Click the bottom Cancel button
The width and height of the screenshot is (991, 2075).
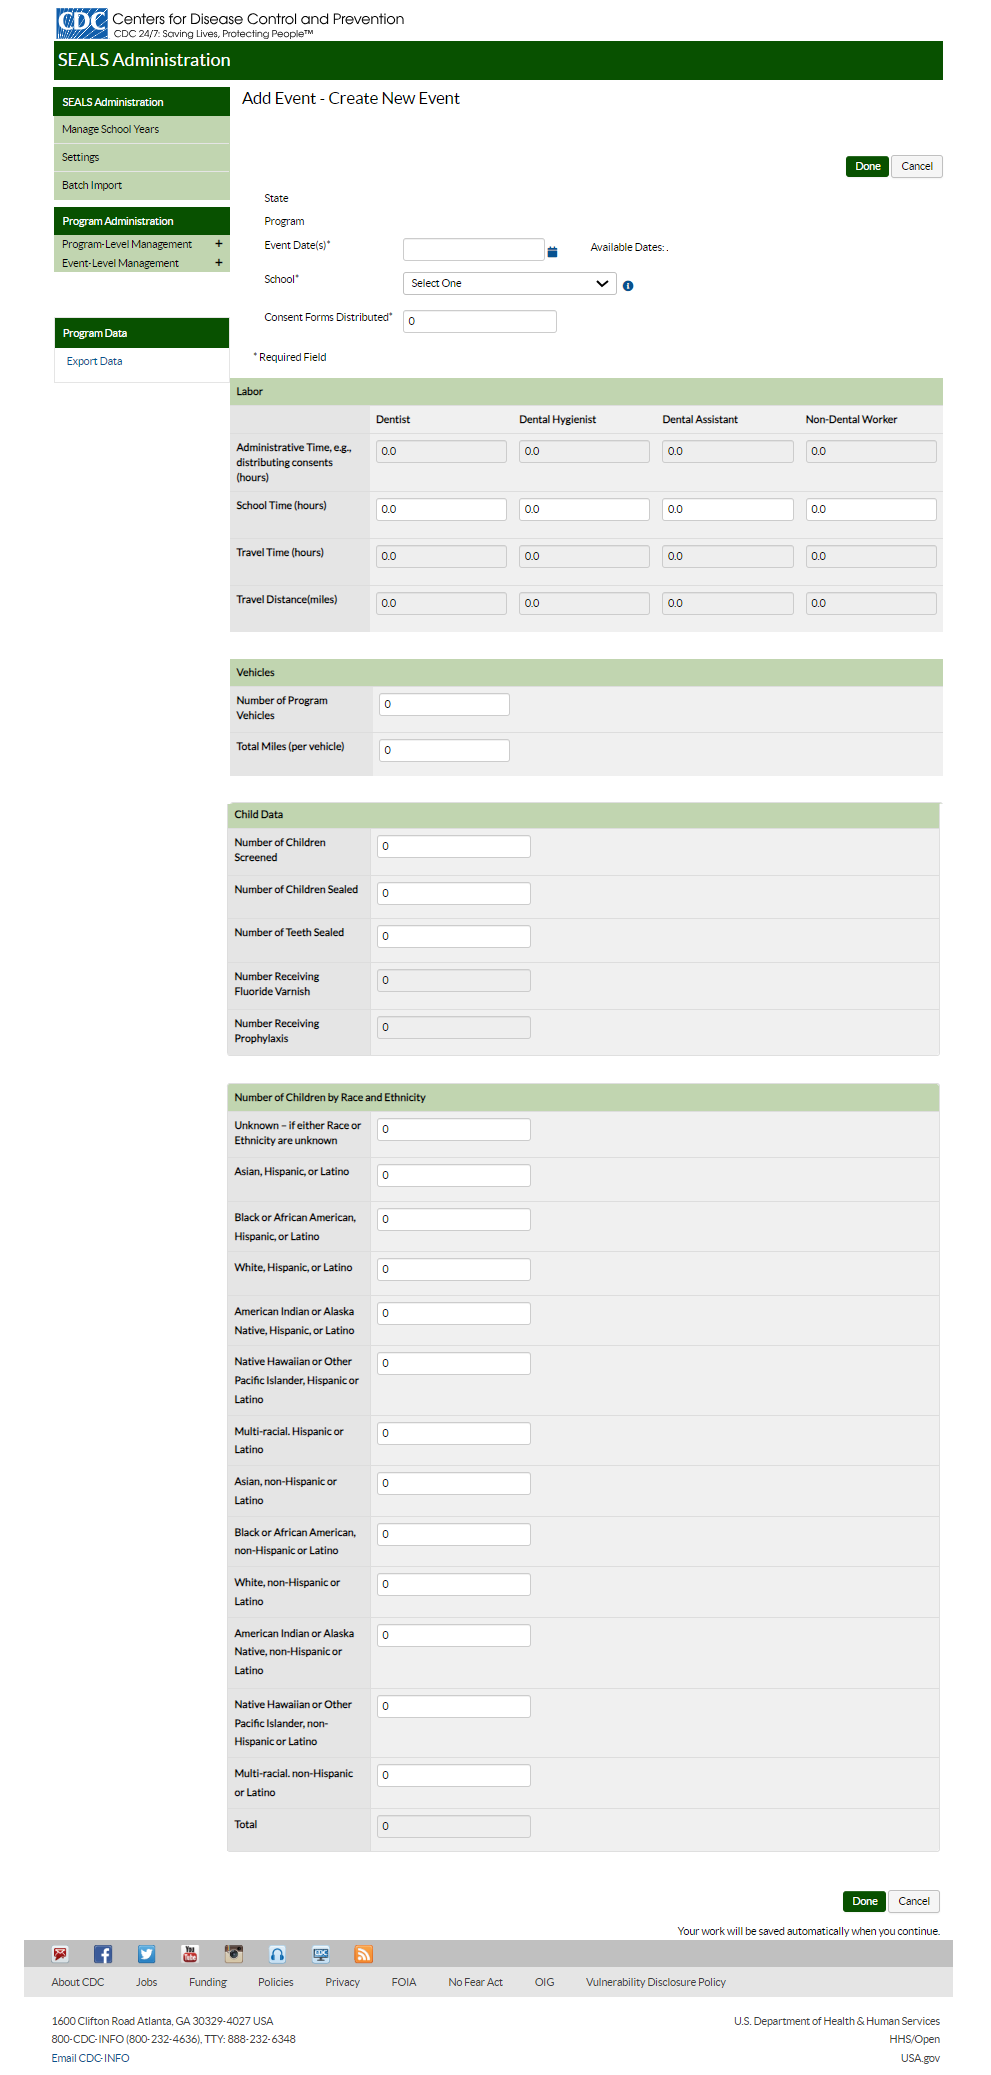[913, 1901]
